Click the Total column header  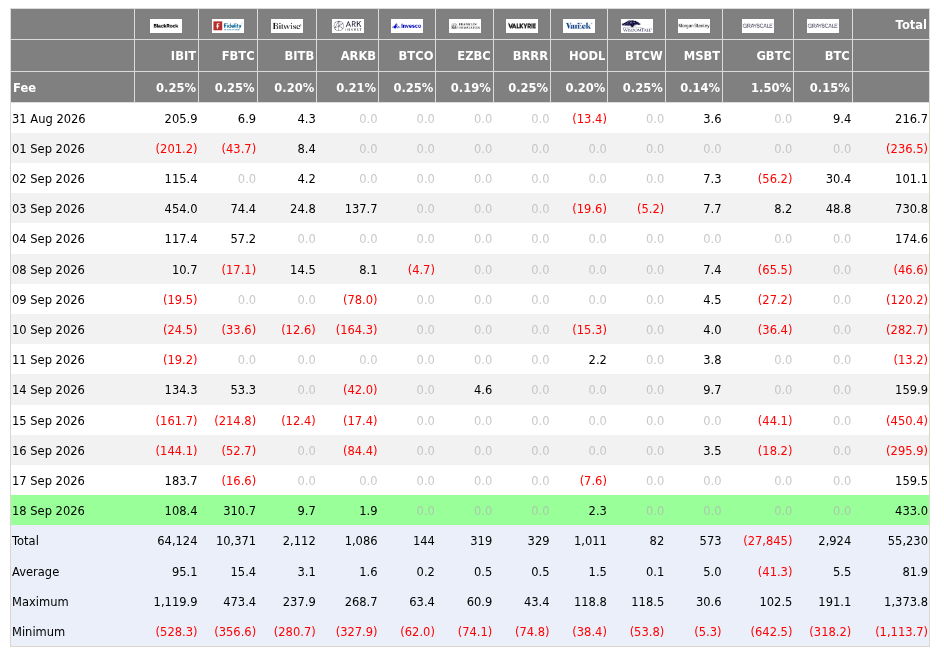[910, 25]
